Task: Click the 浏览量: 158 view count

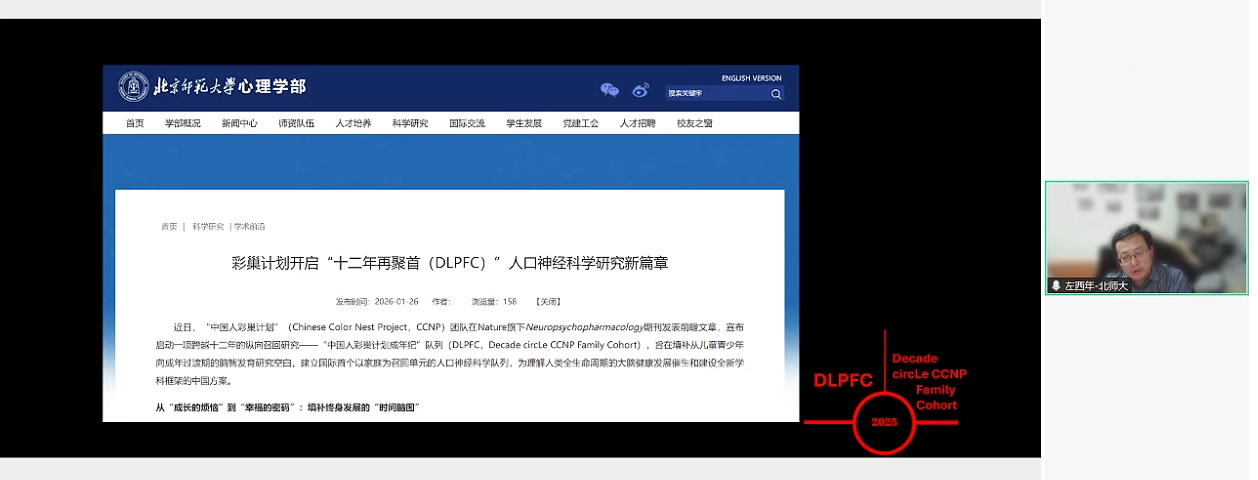Action: [493, 301]
